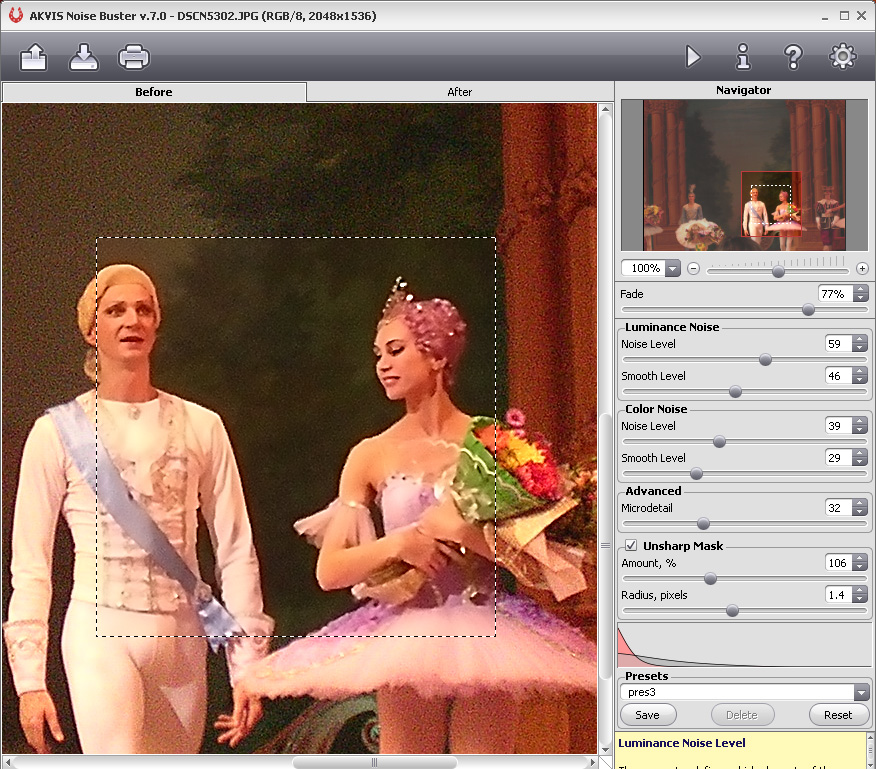Click the Reset button
Screen dimensions: 876x769
(x=838, y=714)
